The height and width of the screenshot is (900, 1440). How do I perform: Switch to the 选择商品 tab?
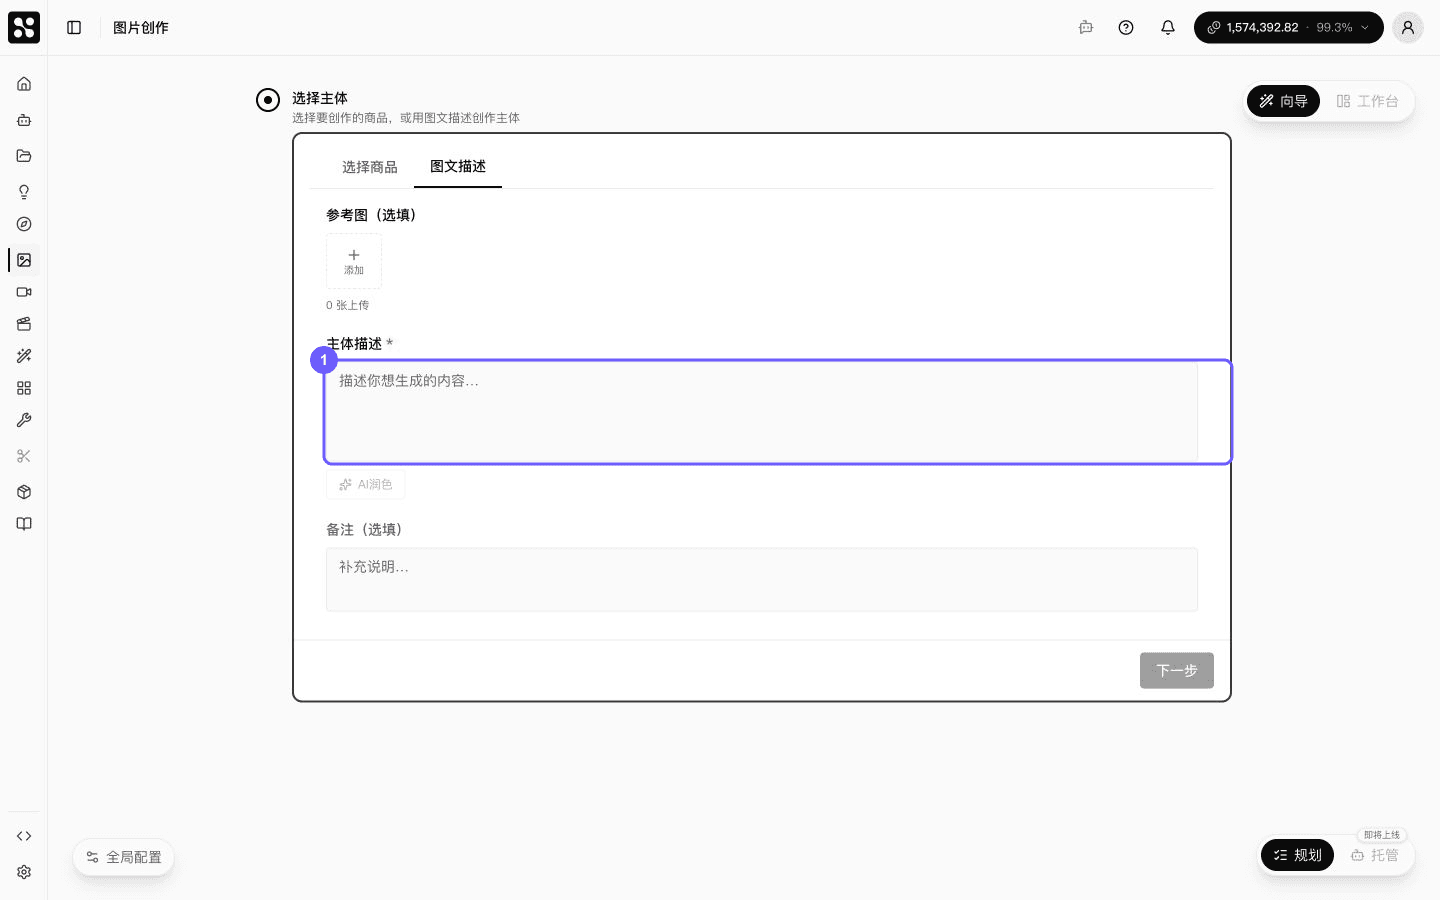(370, 167)
